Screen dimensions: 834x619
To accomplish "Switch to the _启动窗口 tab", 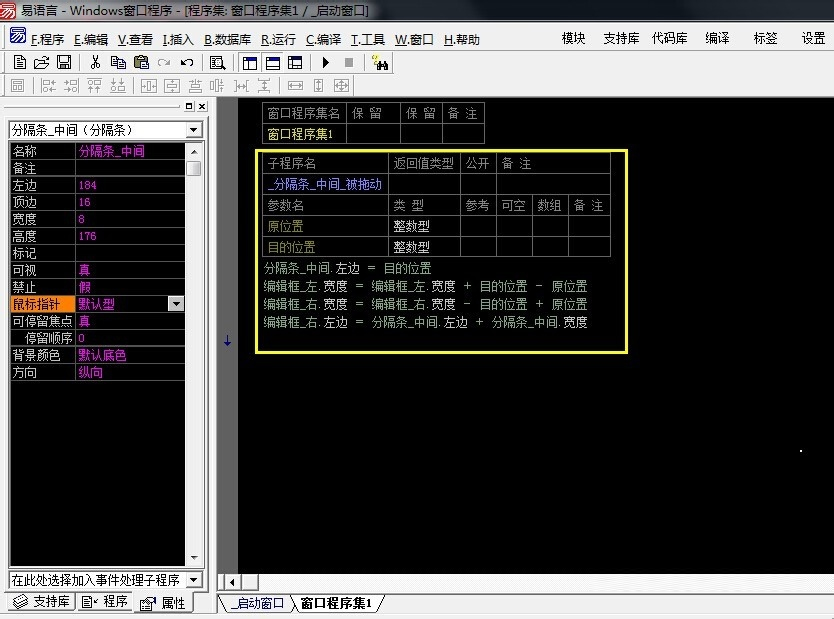I will pyautogui.click(x=256, y=603).
